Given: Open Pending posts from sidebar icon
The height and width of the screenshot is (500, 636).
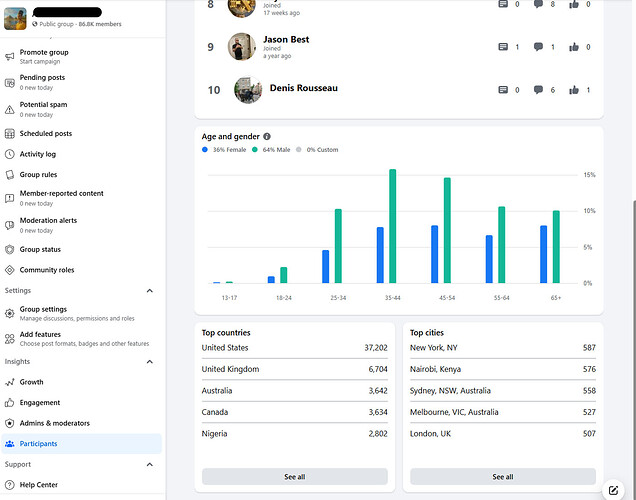Looking at the screenshot, I should pyautogui.click(x=10, y=82).
